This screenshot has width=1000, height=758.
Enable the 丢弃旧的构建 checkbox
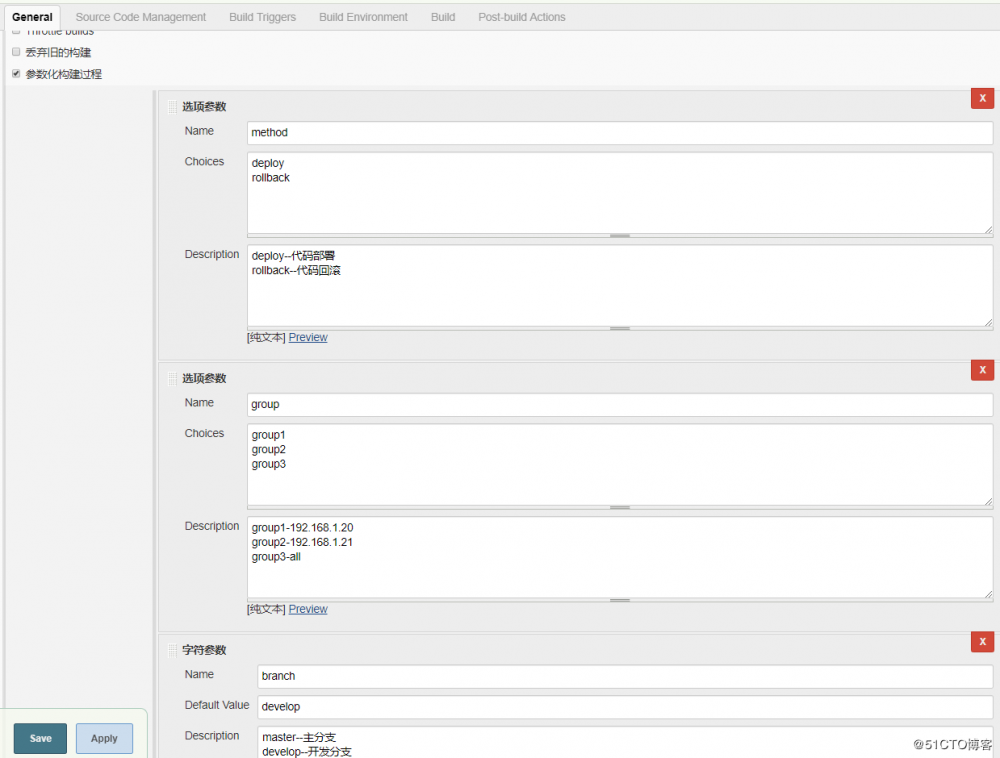tap(15, 52)
